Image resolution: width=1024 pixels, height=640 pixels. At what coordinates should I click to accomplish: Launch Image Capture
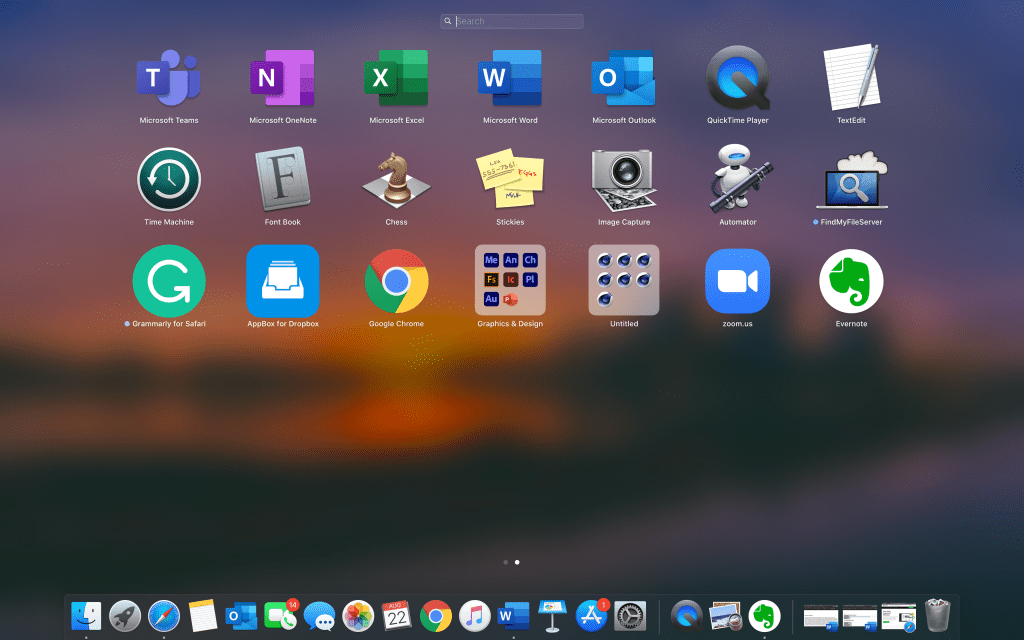(x=624, y=180)
